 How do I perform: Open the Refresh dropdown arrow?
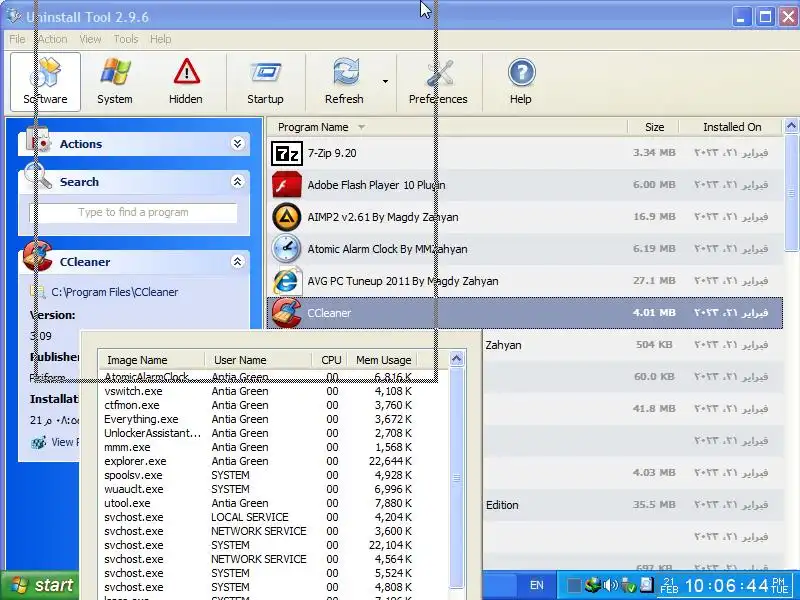pyautogui.click(x=385, y=81)
